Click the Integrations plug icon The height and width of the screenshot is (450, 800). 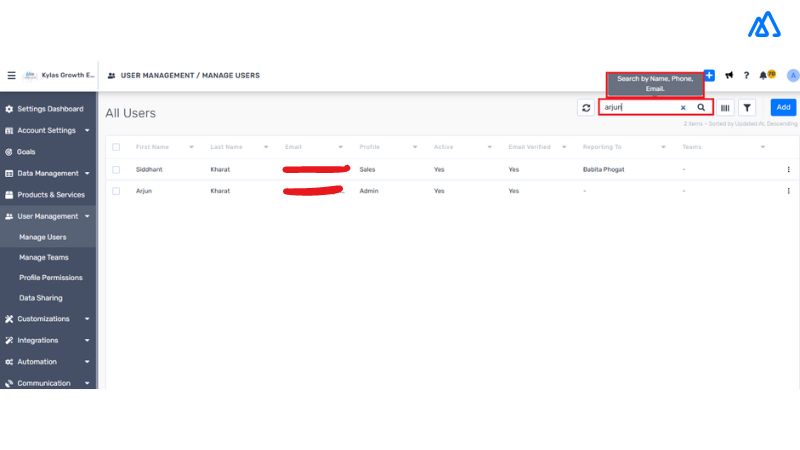click(9, 340)
